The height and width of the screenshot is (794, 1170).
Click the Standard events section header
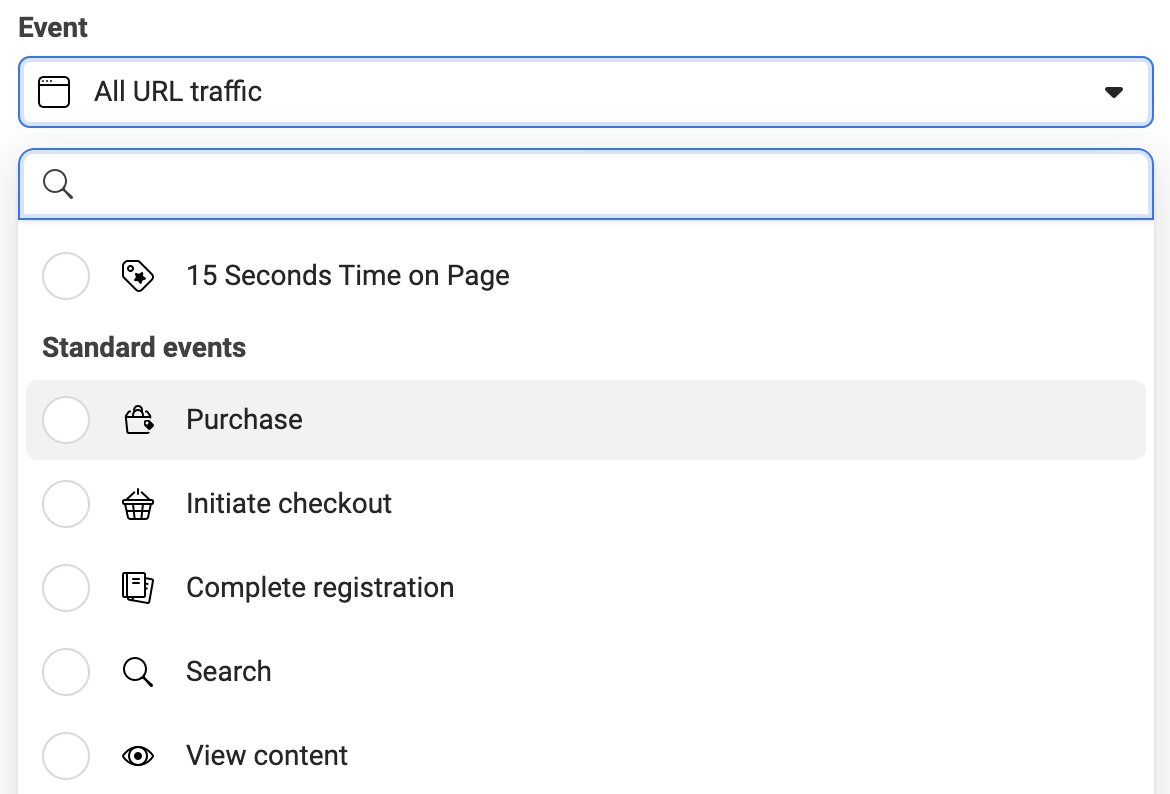tap(143, 347)
